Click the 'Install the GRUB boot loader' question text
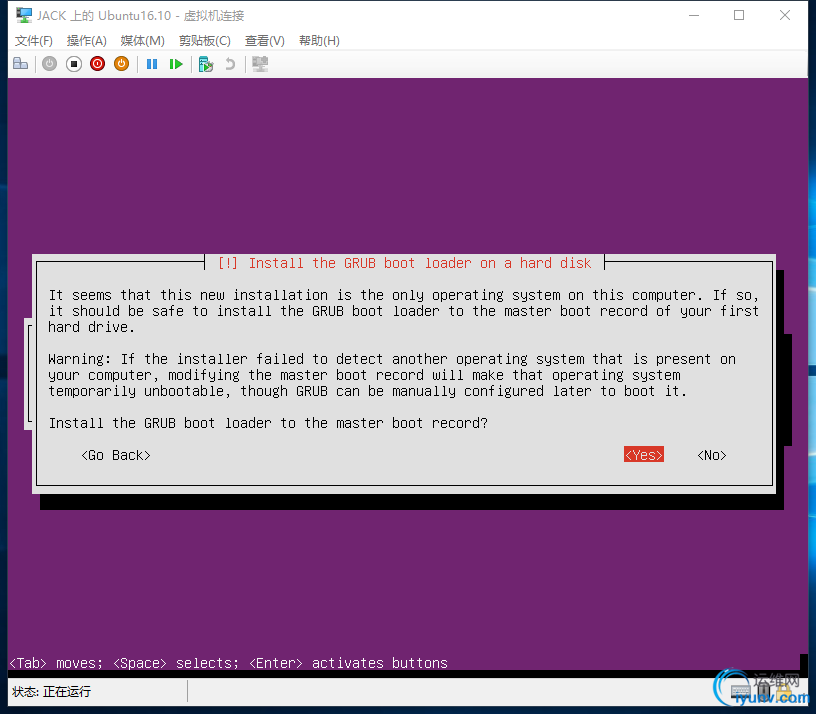The image size is (816, 714). tap(268, 423)
